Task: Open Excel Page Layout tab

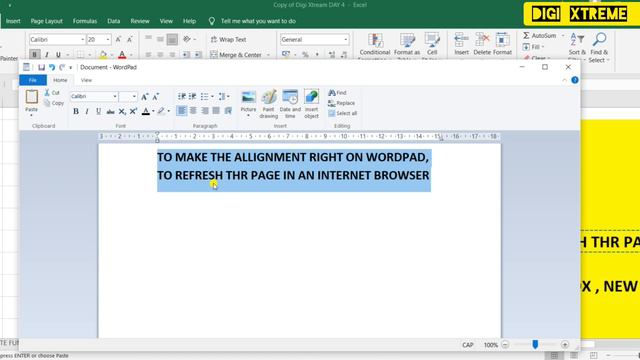Action: tap(47, 21)
